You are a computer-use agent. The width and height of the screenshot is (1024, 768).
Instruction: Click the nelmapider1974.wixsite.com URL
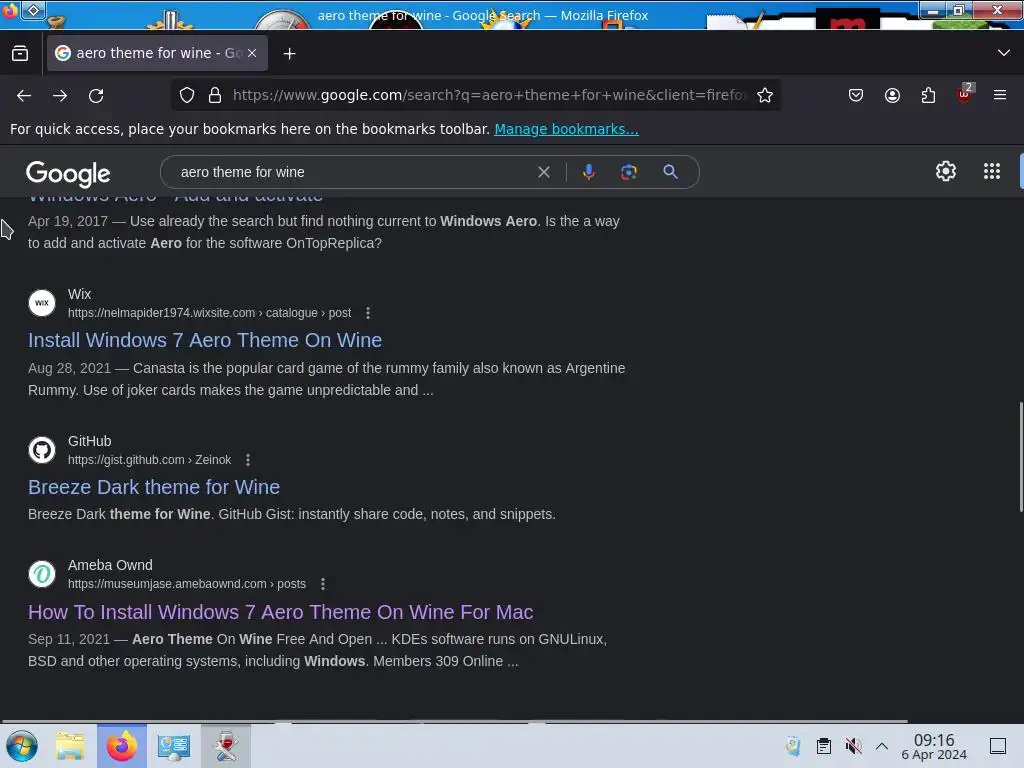click(x=210, y=313)
